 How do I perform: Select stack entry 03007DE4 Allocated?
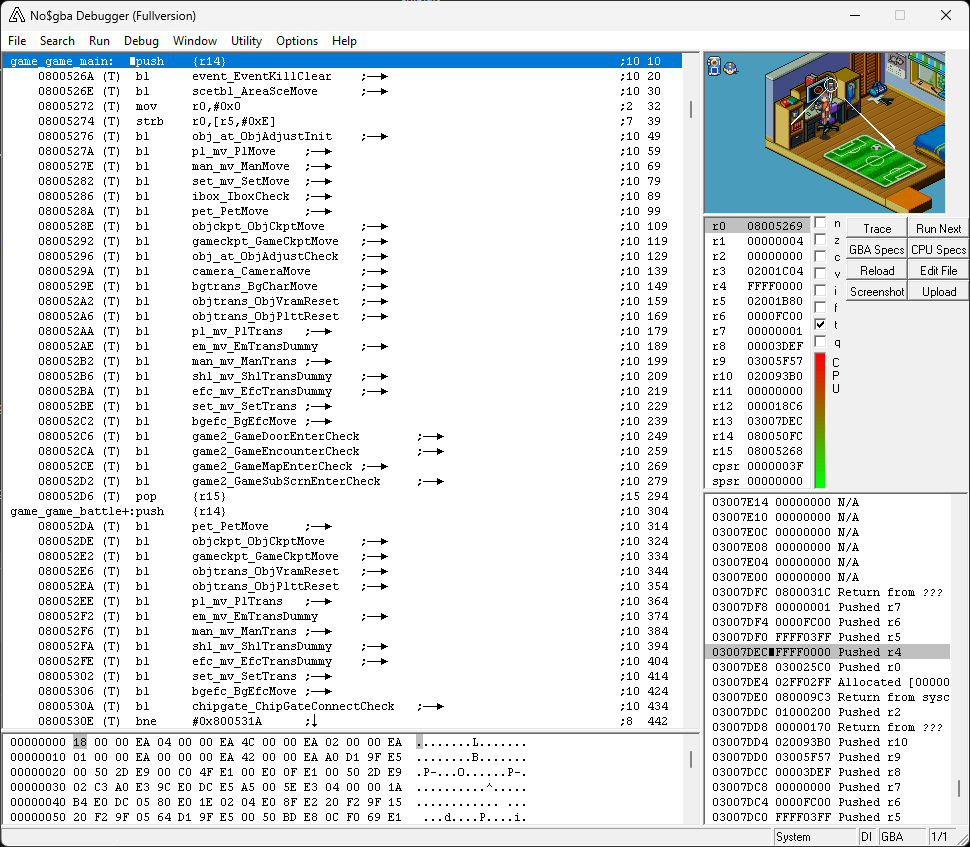828,682
